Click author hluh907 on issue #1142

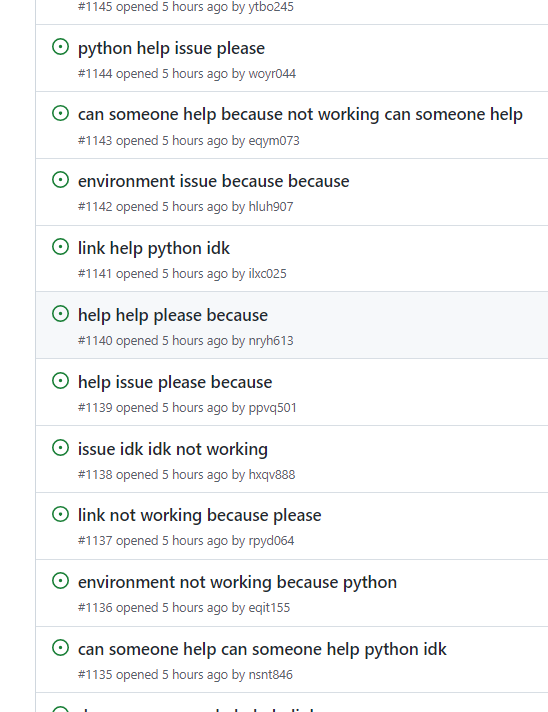(271, 207)
